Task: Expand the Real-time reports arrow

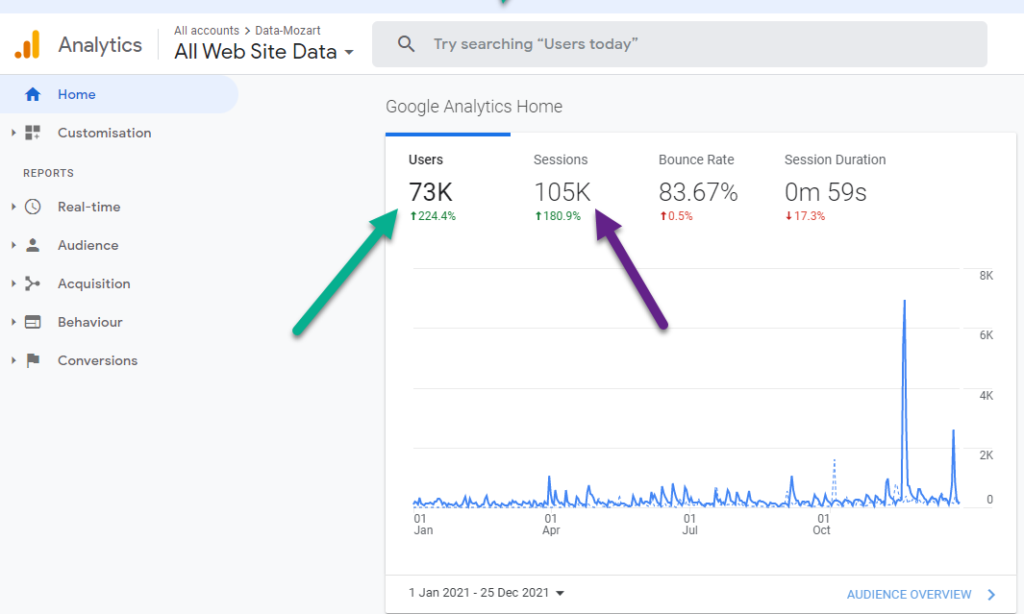Action: [13, 206]
